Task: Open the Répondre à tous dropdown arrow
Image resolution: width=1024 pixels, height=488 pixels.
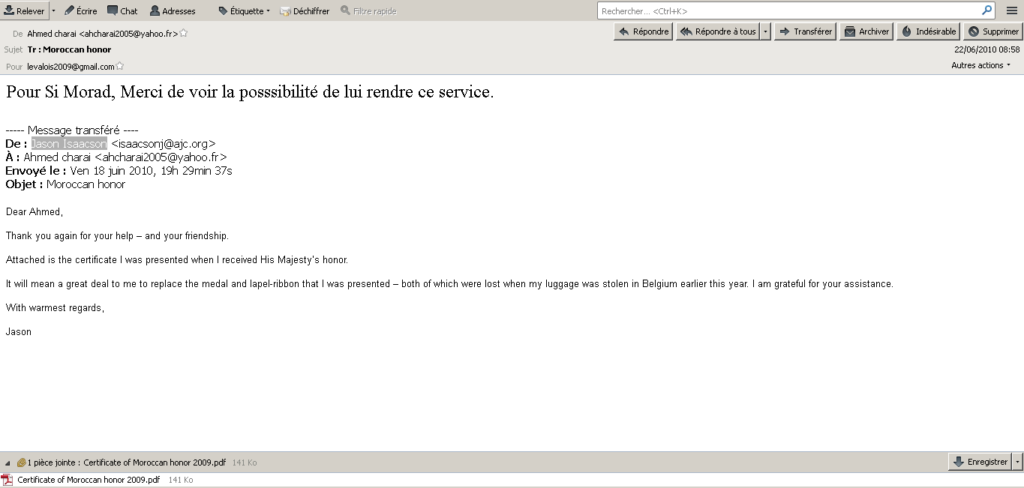Action: coord(766,32)
